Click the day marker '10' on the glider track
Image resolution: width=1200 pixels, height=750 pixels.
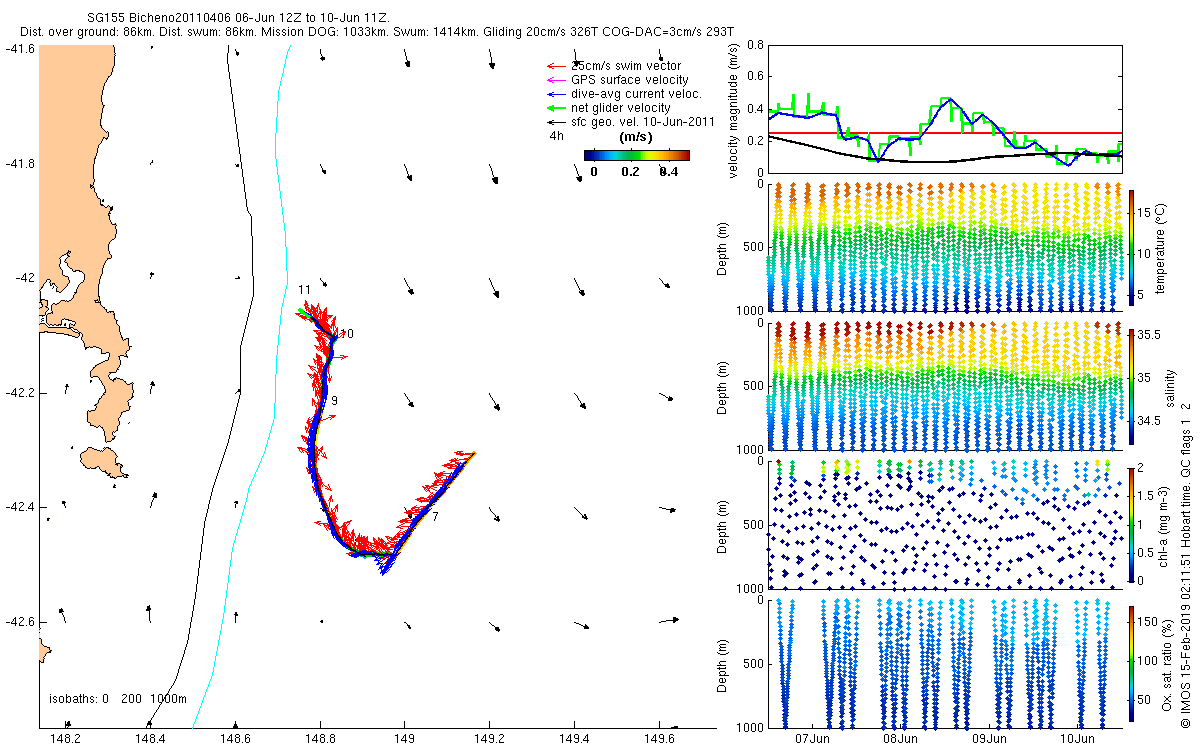[346, 333]
